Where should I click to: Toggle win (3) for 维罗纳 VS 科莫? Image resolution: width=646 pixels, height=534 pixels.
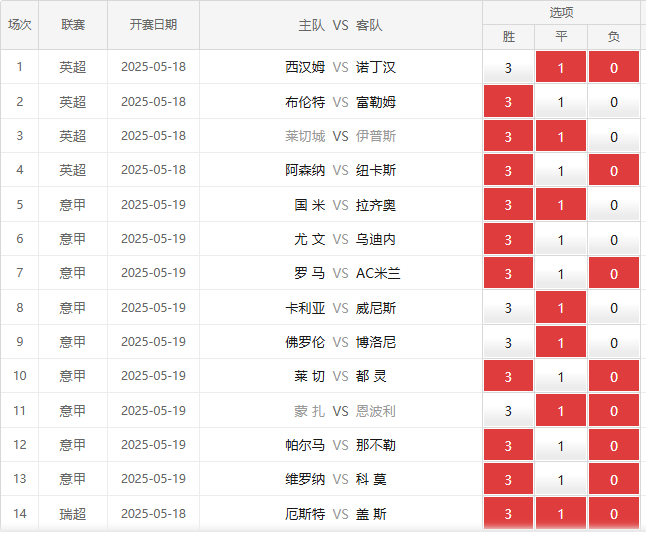point(508,479)
